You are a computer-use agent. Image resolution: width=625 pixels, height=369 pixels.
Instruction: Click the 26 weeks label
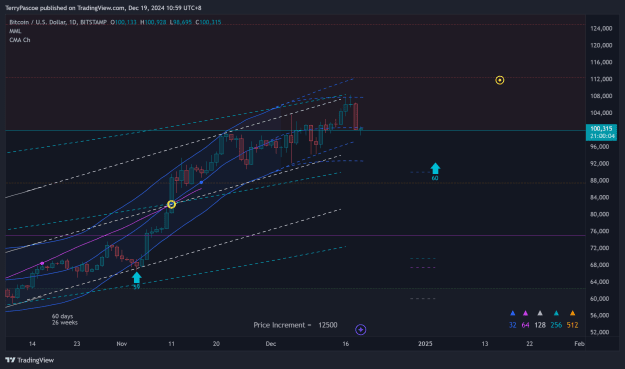click(65, 323)
